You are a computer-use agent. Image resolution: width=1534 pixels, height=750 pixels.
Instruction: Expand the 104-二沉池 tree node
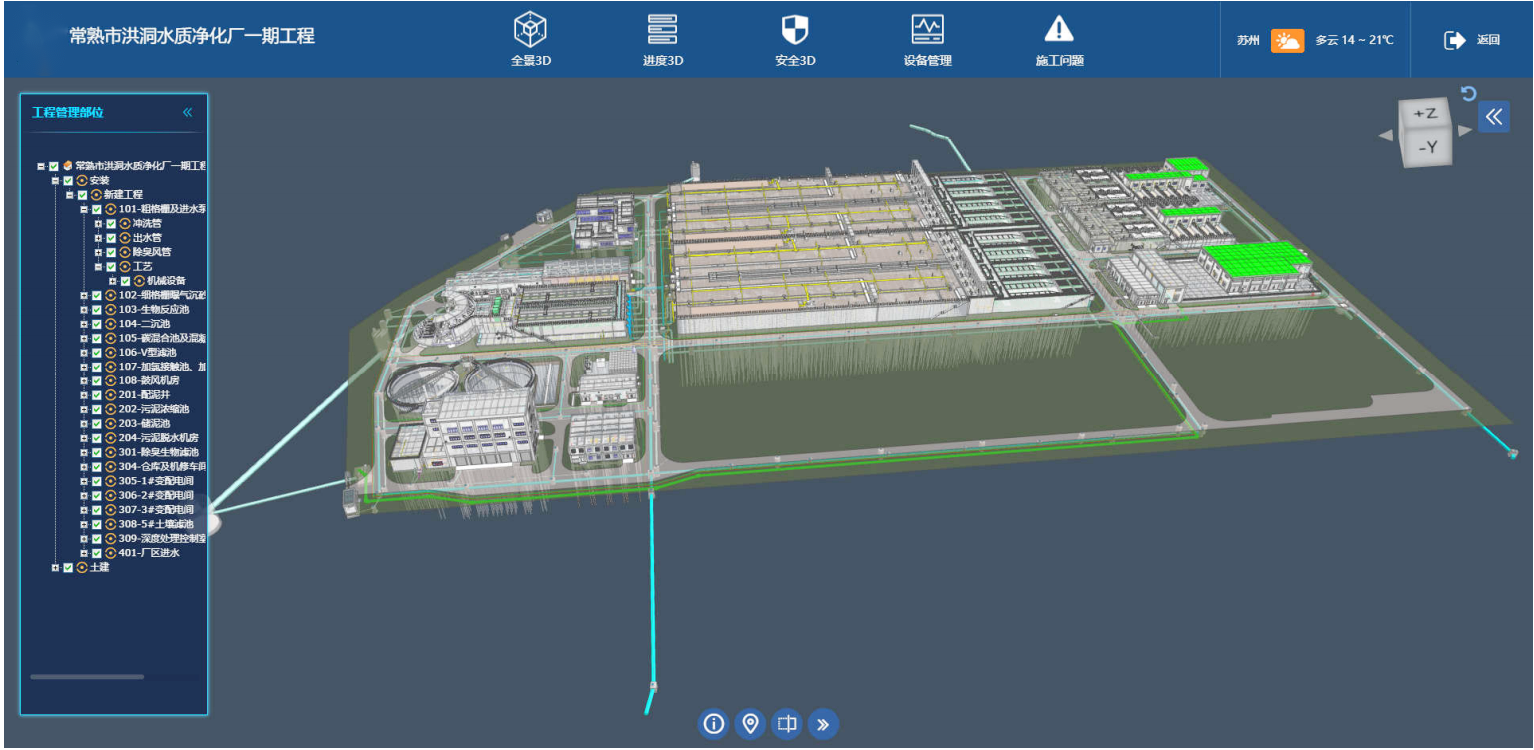84,324
